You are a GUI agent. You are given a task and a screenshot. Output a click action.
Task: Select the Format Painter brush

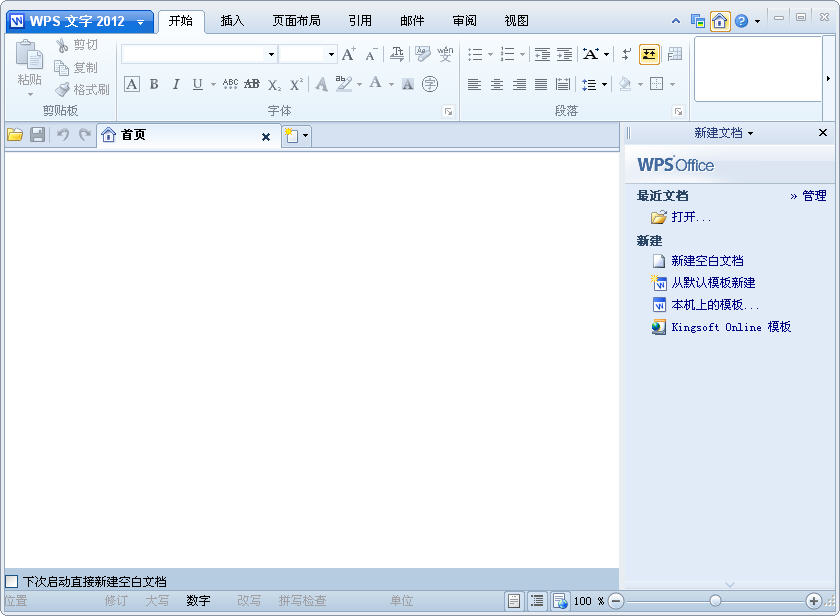point(62,89)
